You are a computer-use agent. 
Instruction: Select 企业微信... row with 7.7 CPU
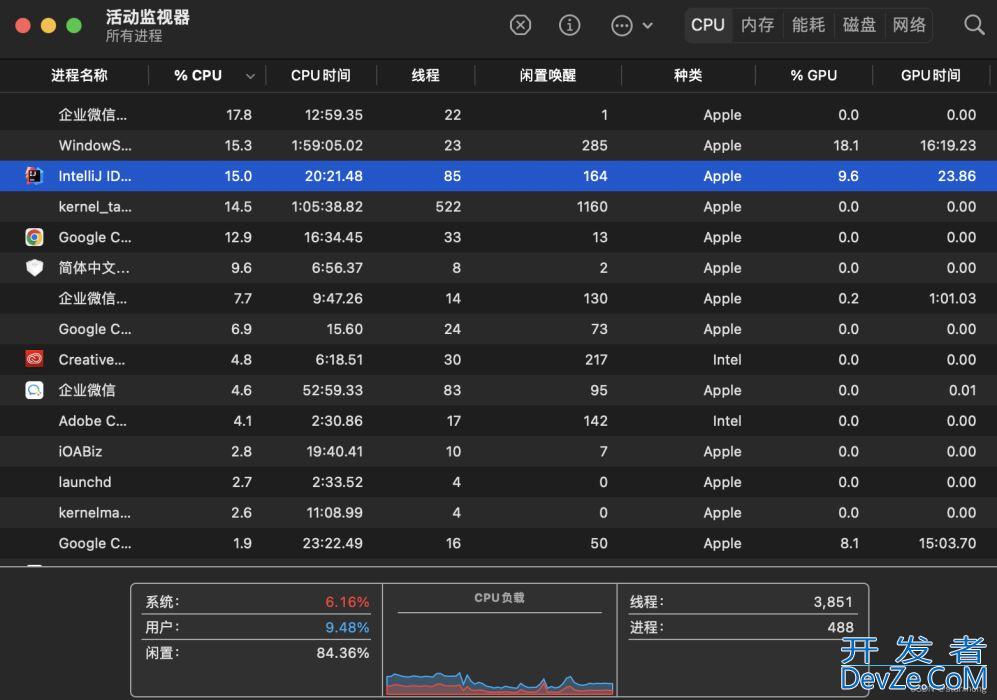(x=498, y=298)
